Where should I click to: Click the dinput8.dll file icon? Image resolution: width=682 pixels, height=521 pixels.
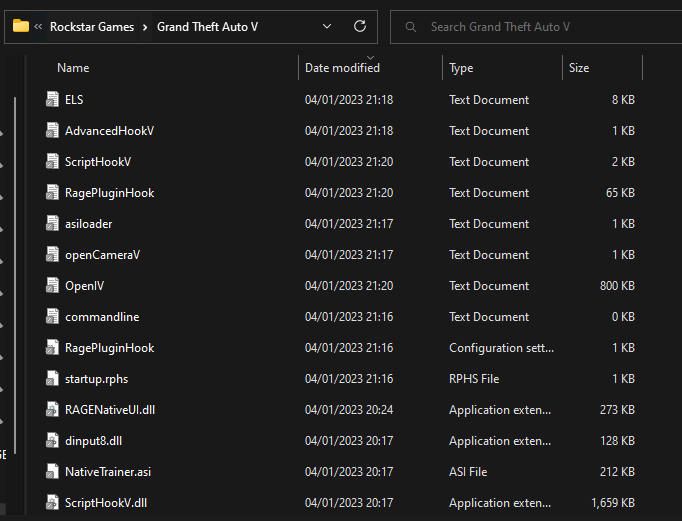(x=54, y=441)
